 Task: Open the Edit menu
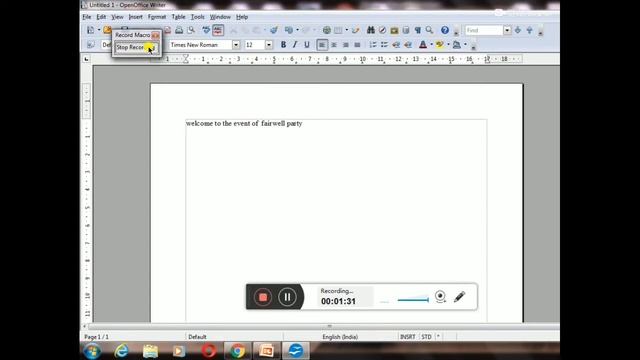tap(101, 17)
